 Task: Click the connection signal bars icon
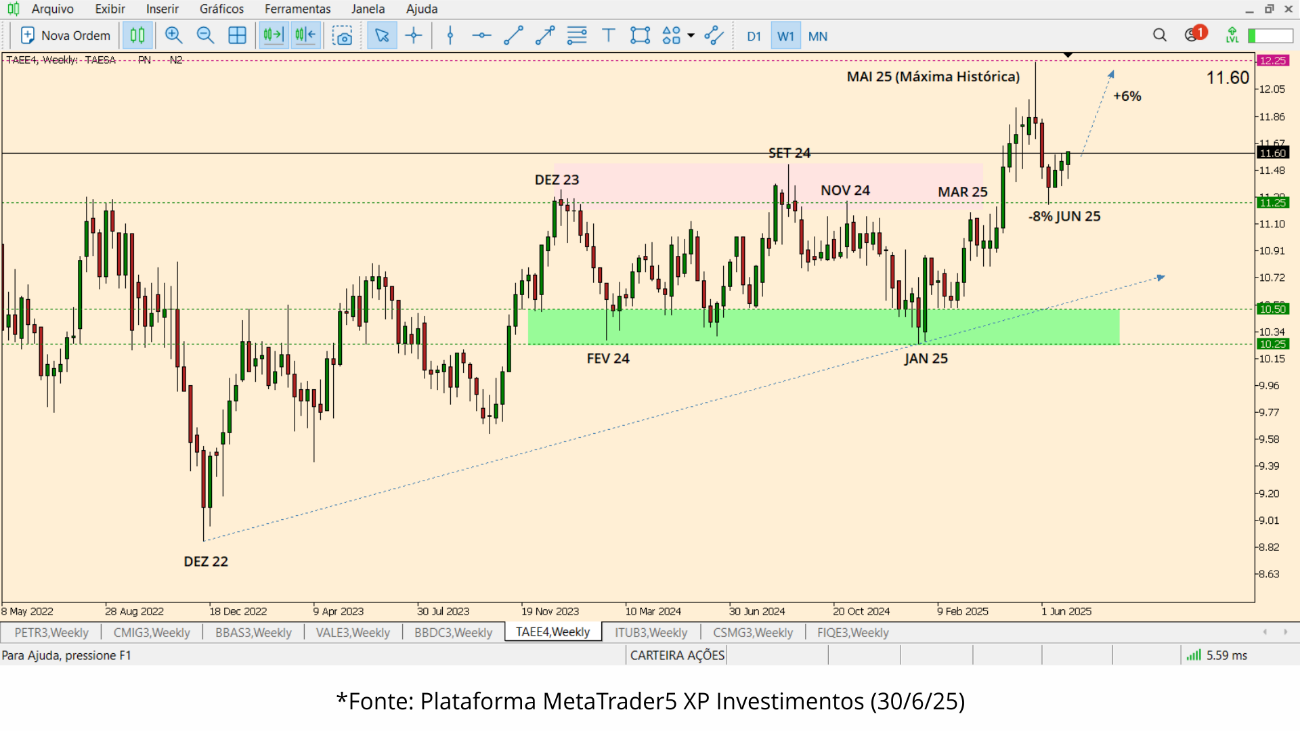[1193, 655]
